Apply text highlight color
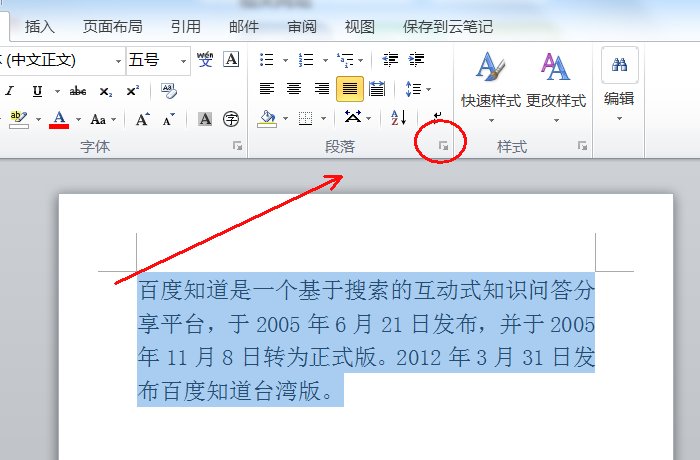700x460 pixels. pyautogui.click(x=18, y=119)
